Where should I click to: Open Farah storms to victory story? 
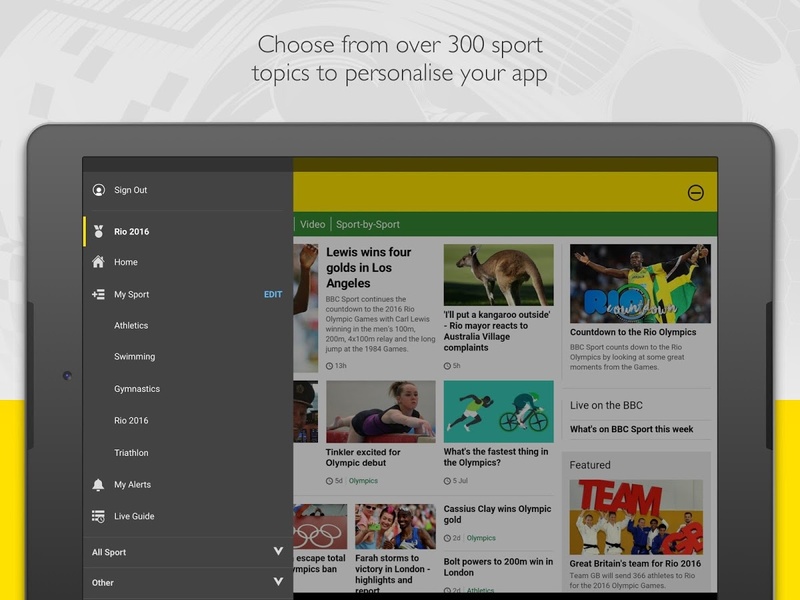click(392, 574)
